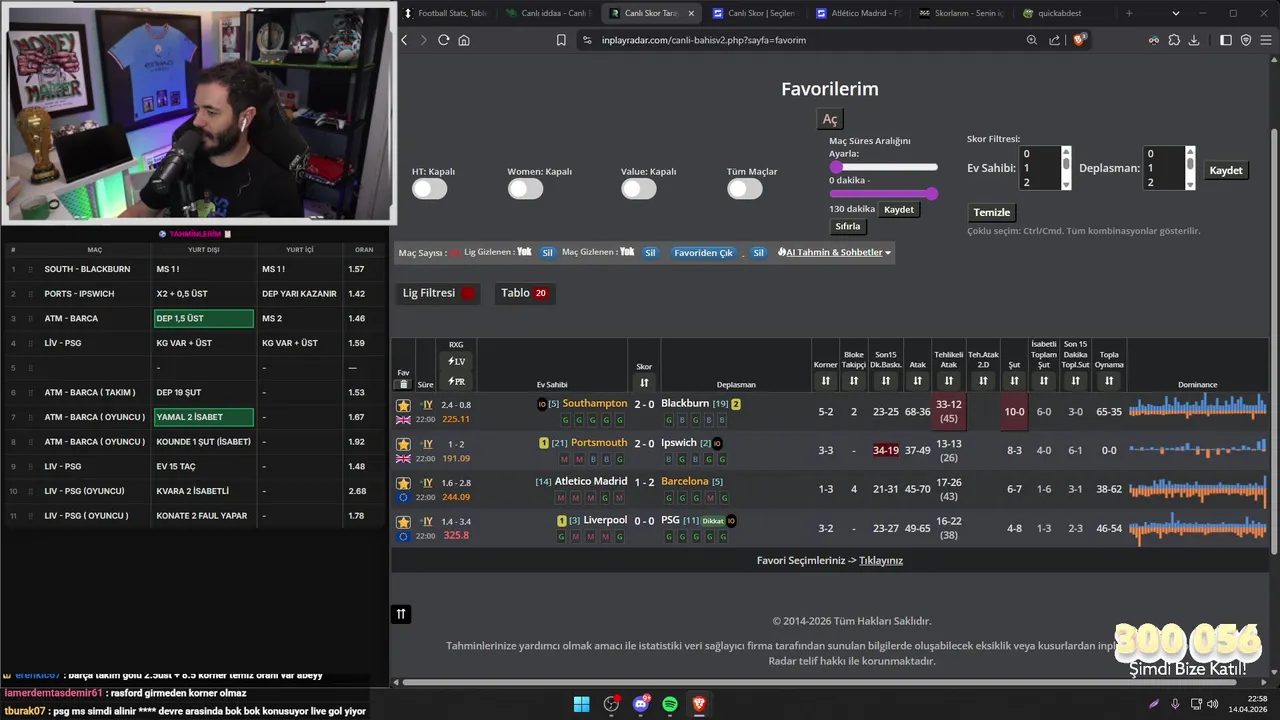This screenshot has height=720, width=1280.
Task: Toggle the Women: Kapalı switch
Action: (x=525, y=189)
